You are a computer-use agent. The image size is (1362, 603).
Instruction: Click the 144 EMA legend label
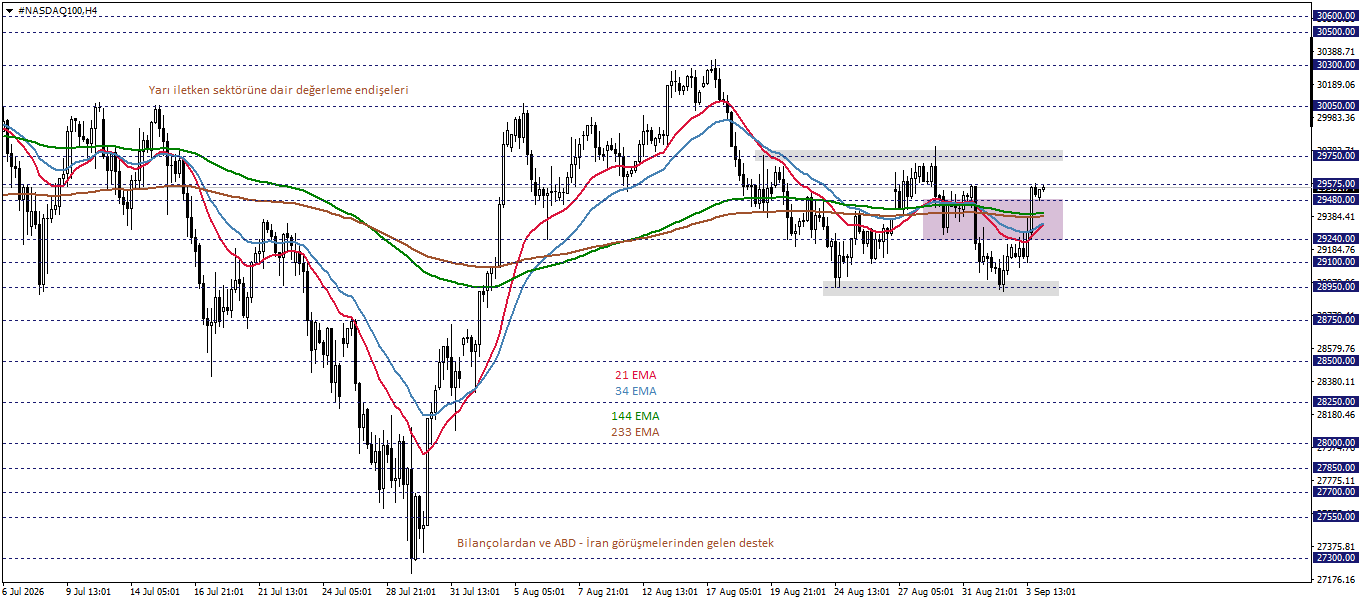636,416
